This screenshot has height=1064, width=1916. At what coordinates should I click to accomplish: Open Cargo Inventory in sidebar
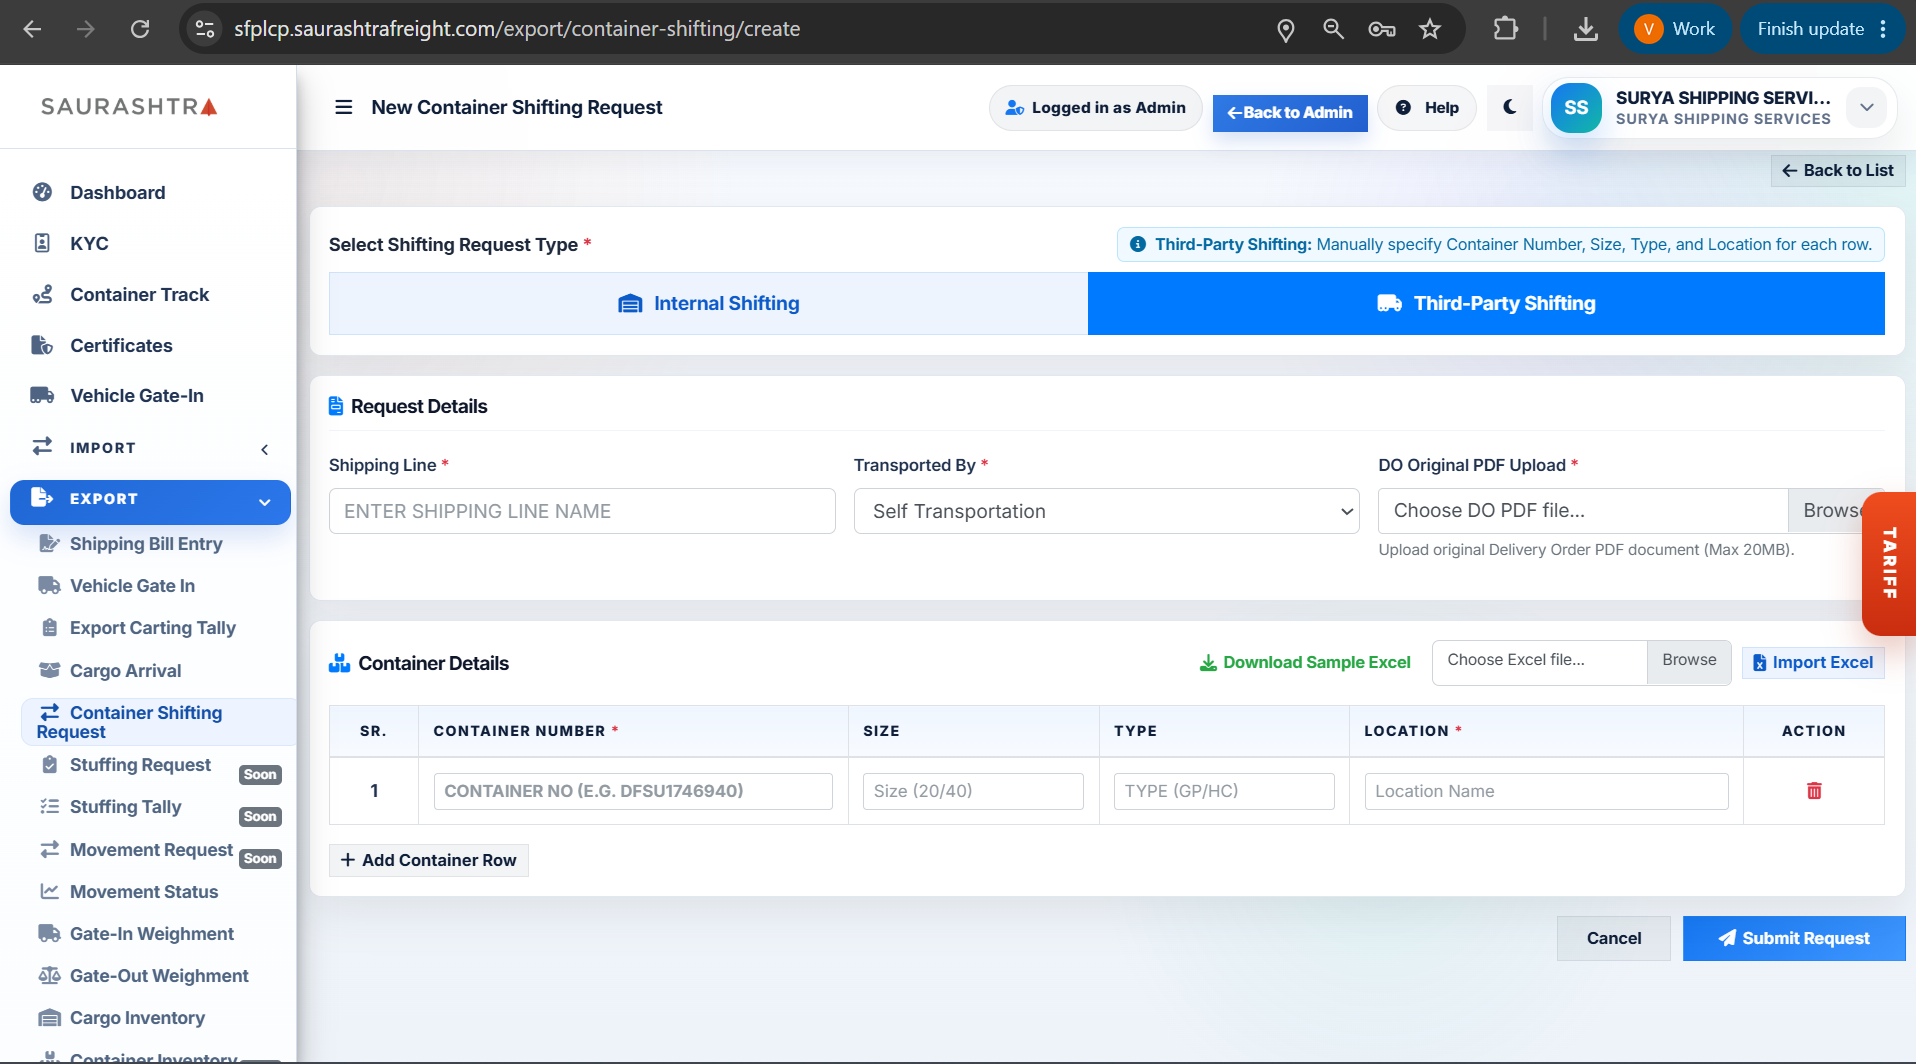tap(137, 1017)
